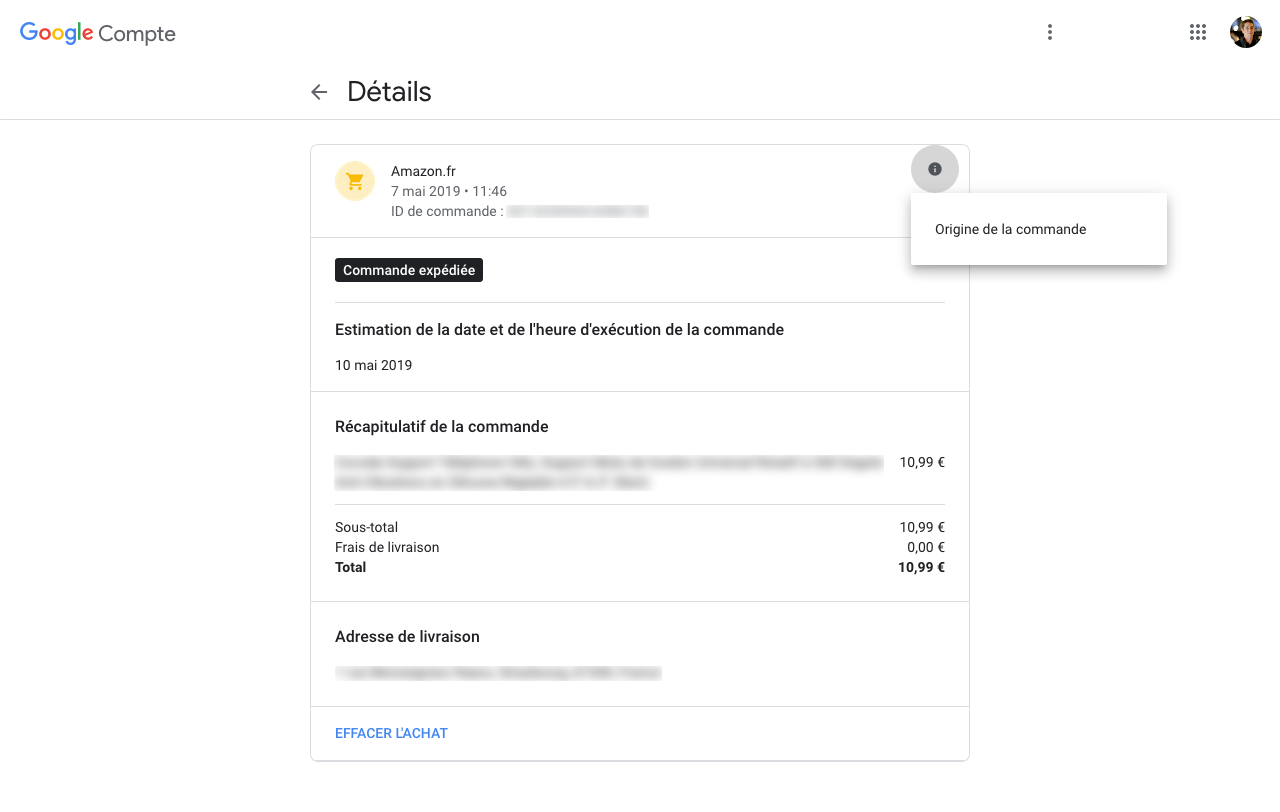Click the date 7 mai 2019 • 11:46

449,191
